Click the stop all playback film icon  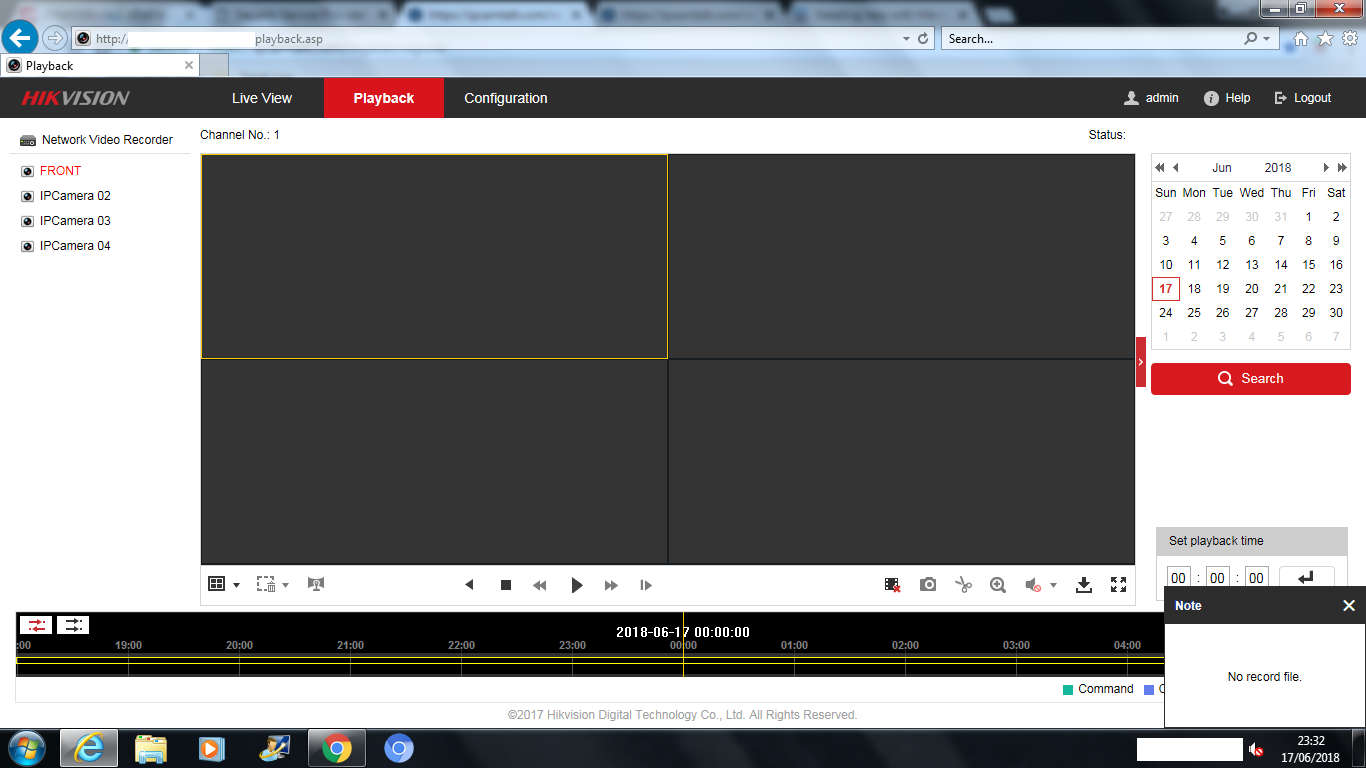pyautogui.click(x=892, y=585)
